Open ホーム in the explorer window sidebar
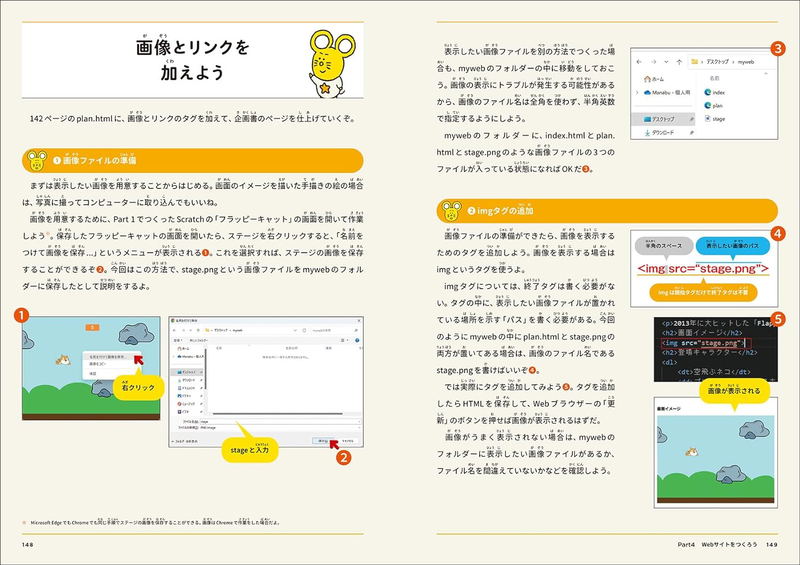Viewport: 800px width, 565px height. tap(654, 79)
